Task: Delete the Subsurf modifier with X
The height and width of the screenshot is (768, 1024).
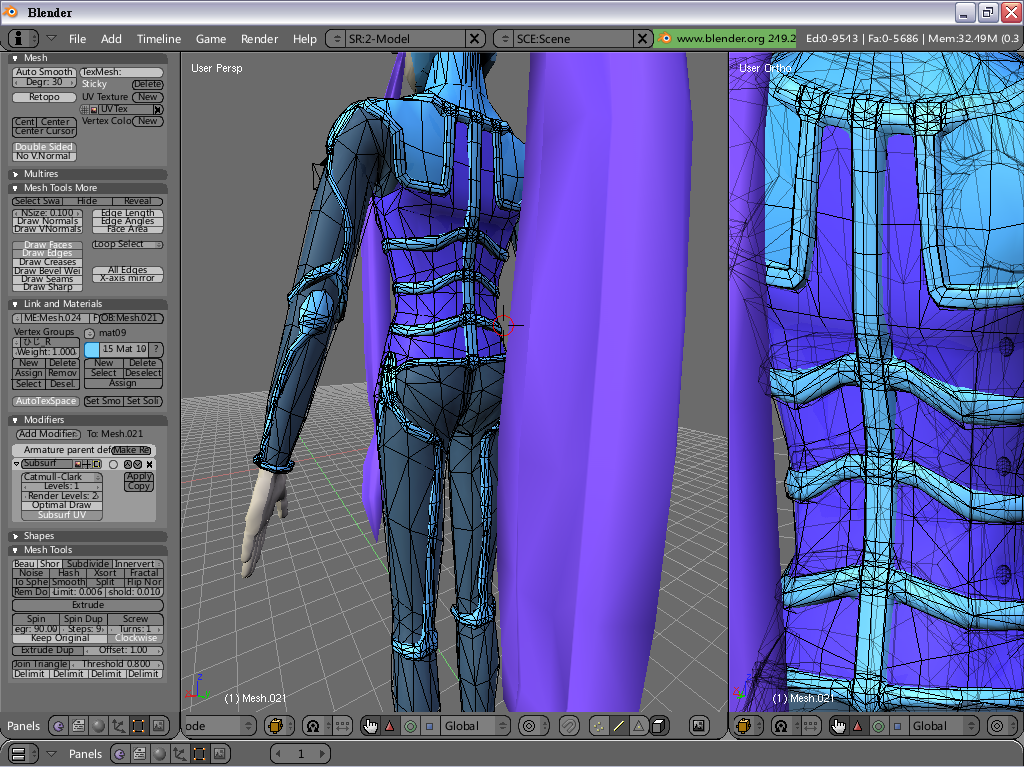Action: click(150, 464)
